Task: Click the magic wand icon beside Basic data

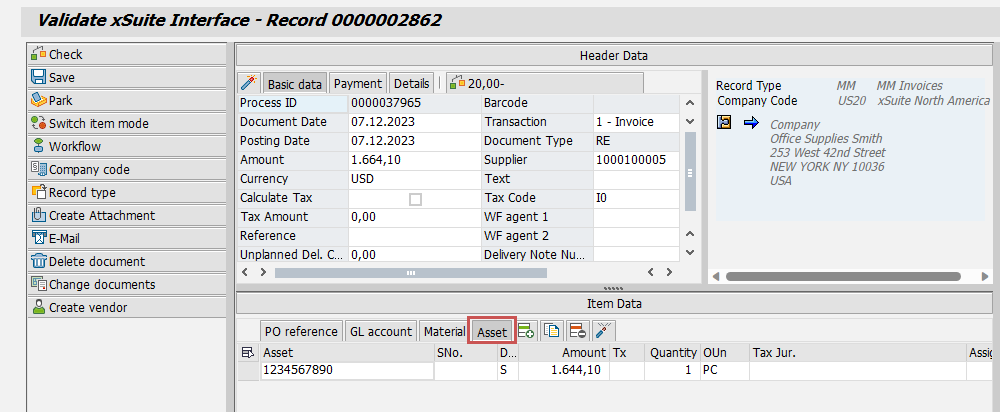Action: click(x=250, y=84)
